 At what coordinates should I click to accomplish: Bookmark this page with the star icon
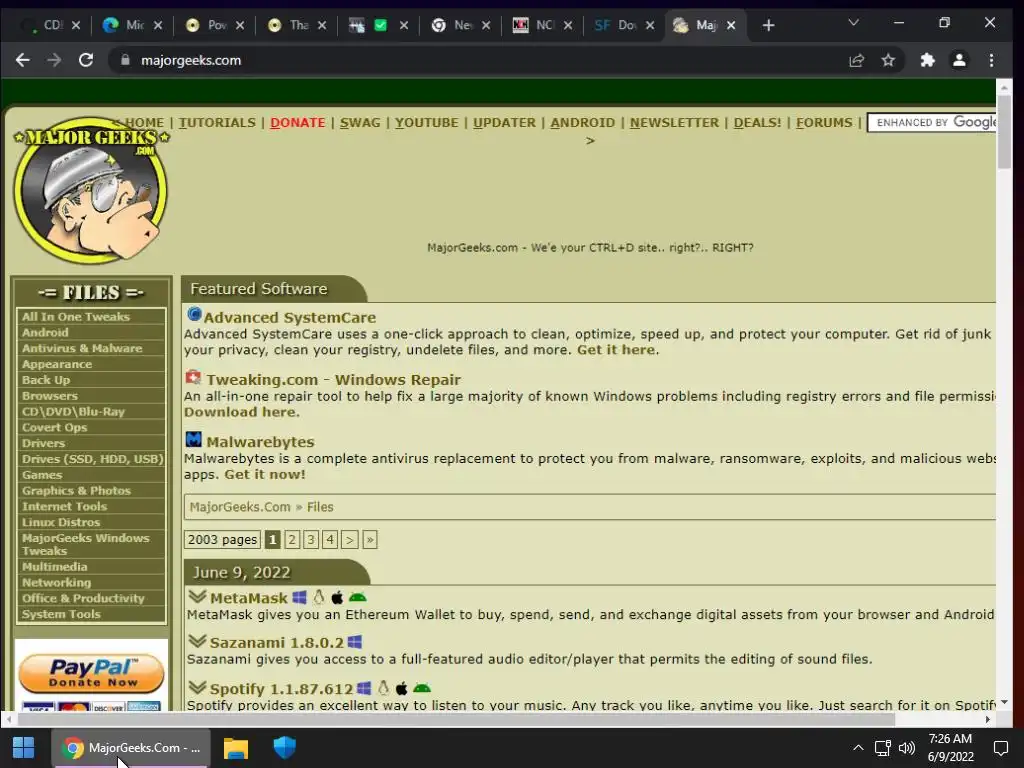pyautogui.click(x=888, y=60)
